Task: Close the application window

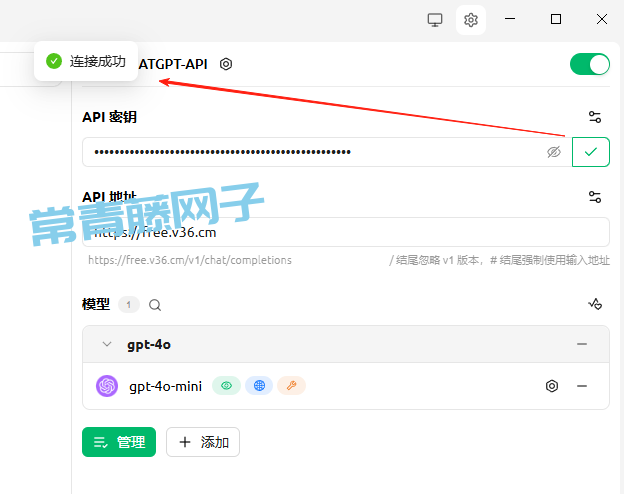Action: pos(602,19)
